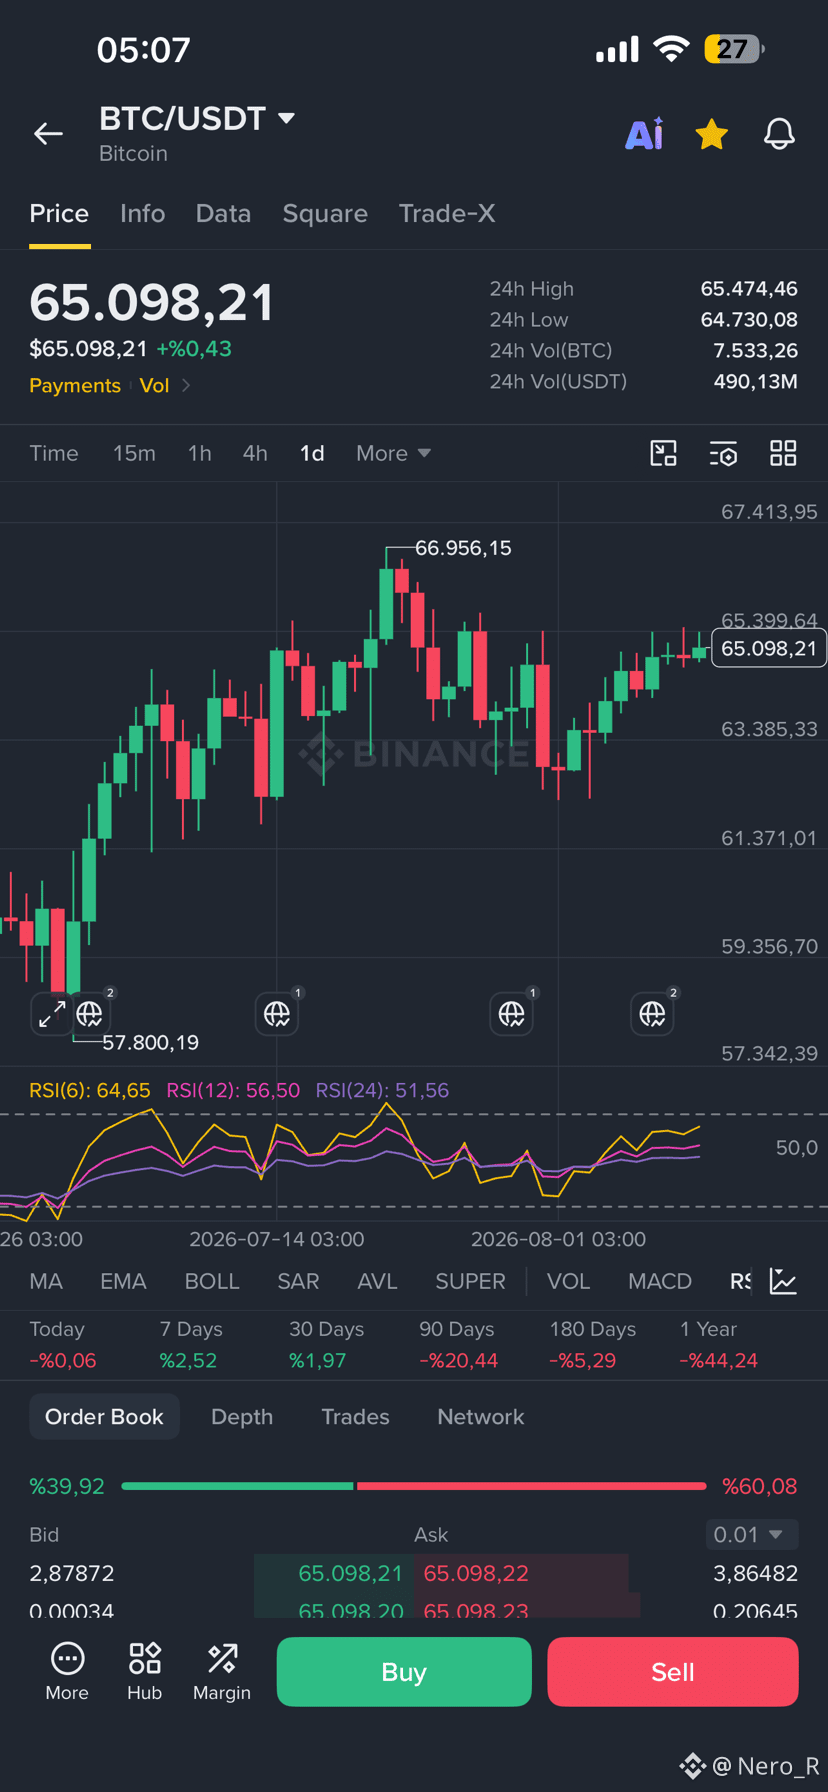Switch to the Price tab
Image resolution: width=828 pixels, height=1792 pixels.
pyautogui.click(x=59, y=213)
